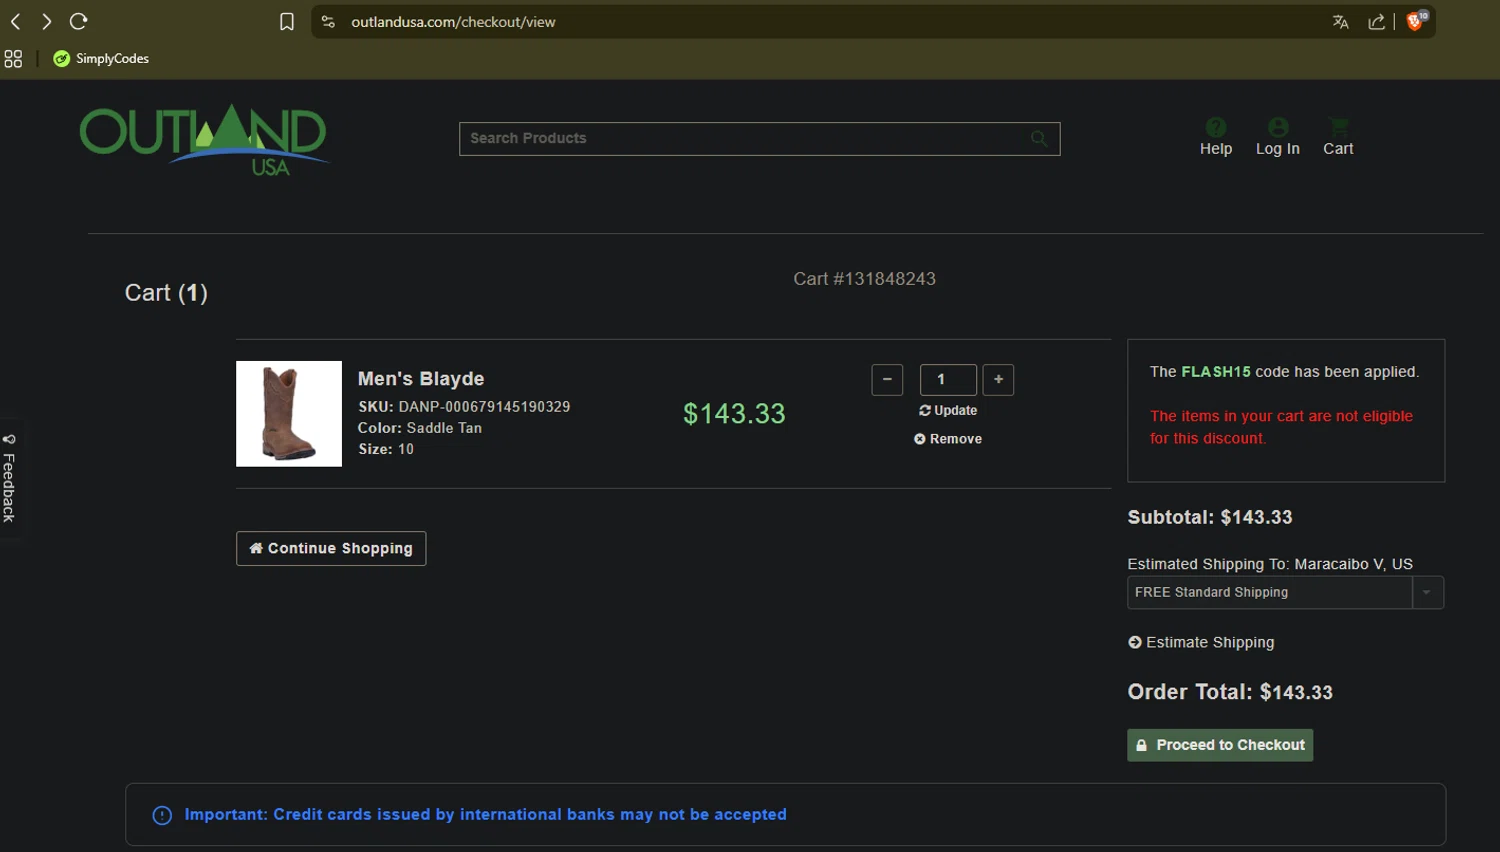
Task: Open the Log In menu item
Action: tap(1278, 137)
